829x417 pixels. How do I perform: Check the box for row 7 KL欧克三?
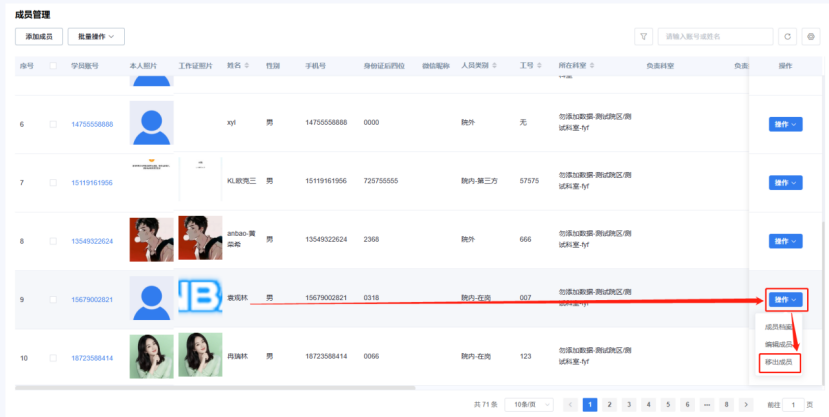pos(53,183)
